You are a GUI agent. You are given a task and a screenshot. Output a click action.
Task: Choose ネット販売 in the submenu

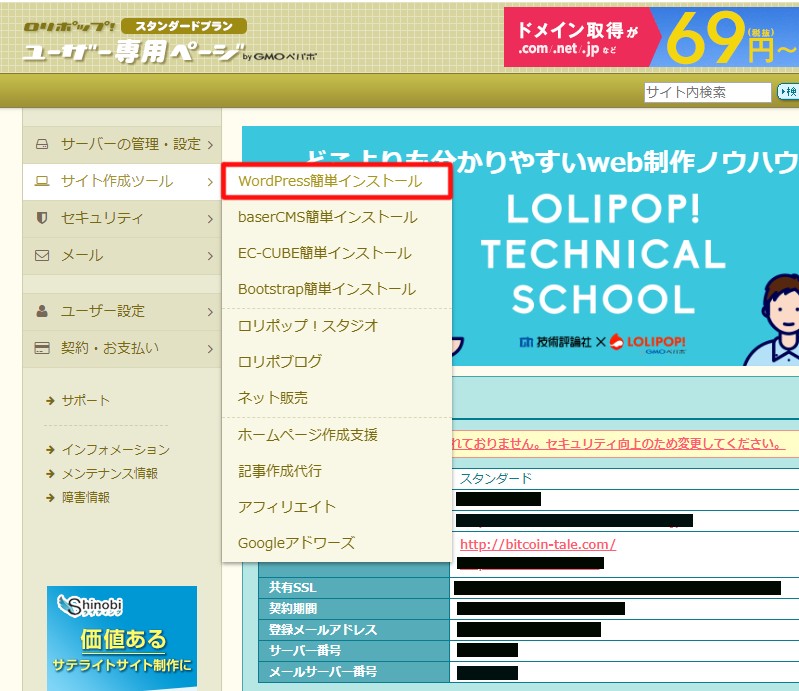click(337, 397)
